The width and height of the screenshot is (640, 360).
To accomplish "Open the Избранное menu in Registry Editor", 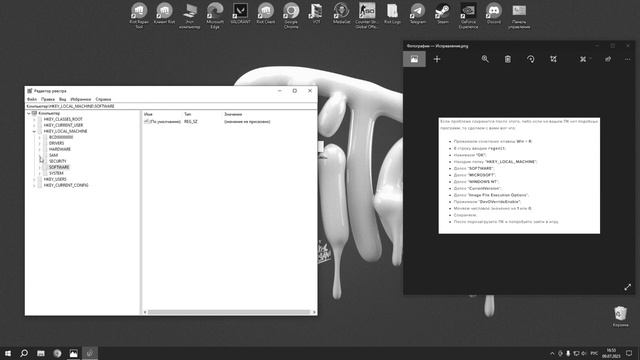I will click(81, 99).
